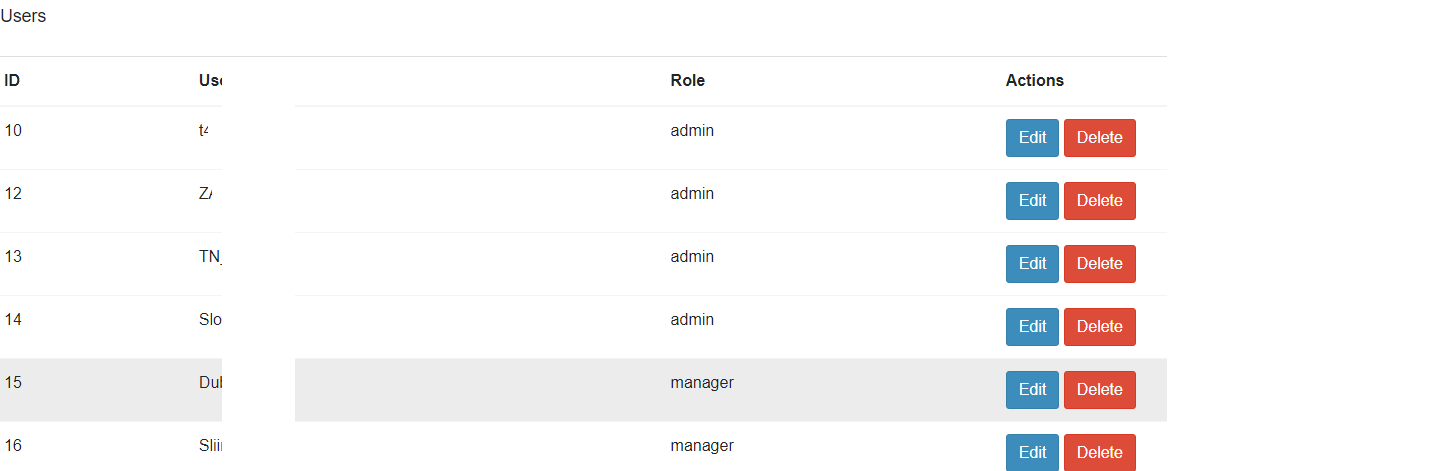Edit the user with ID 16
The width and height of the screenshot is (1449, 471).
coord(1032,452)
